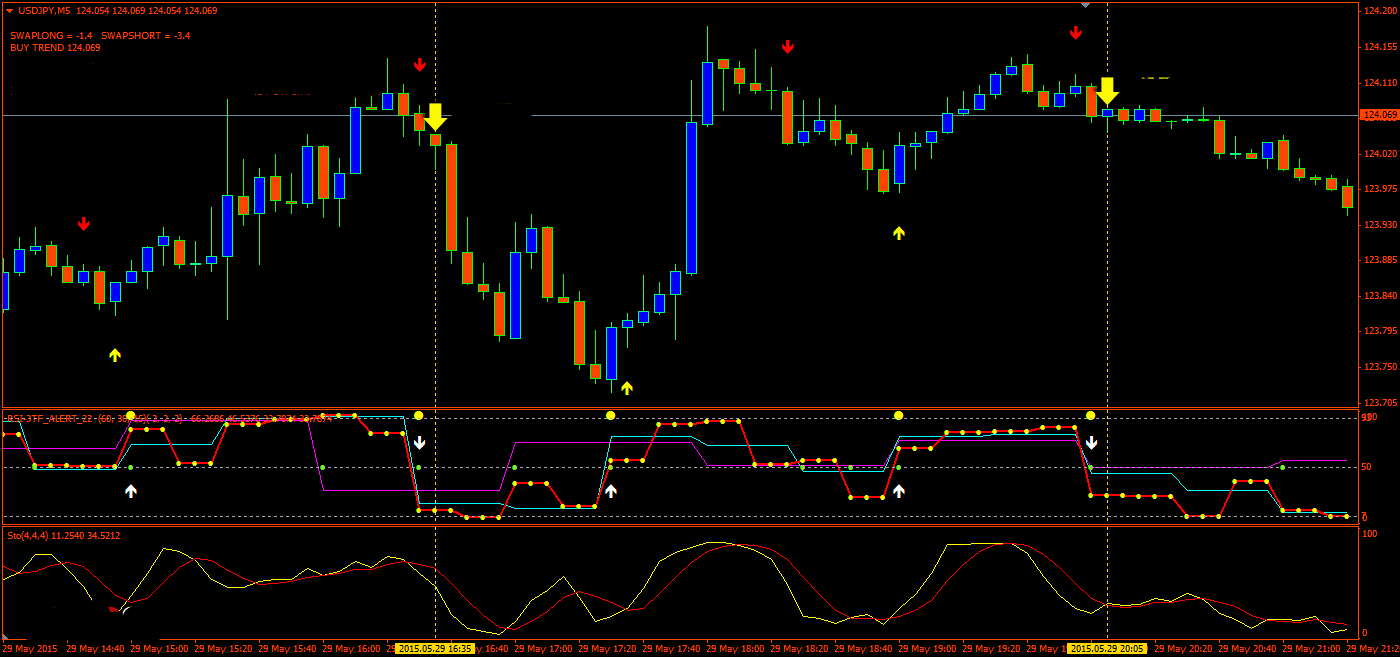Image resolution: width=1400 pixels, height=657 pixels.
Task: Open the USDJPY,M5 chart dropdown triangle
Action: tap(9, 10)
